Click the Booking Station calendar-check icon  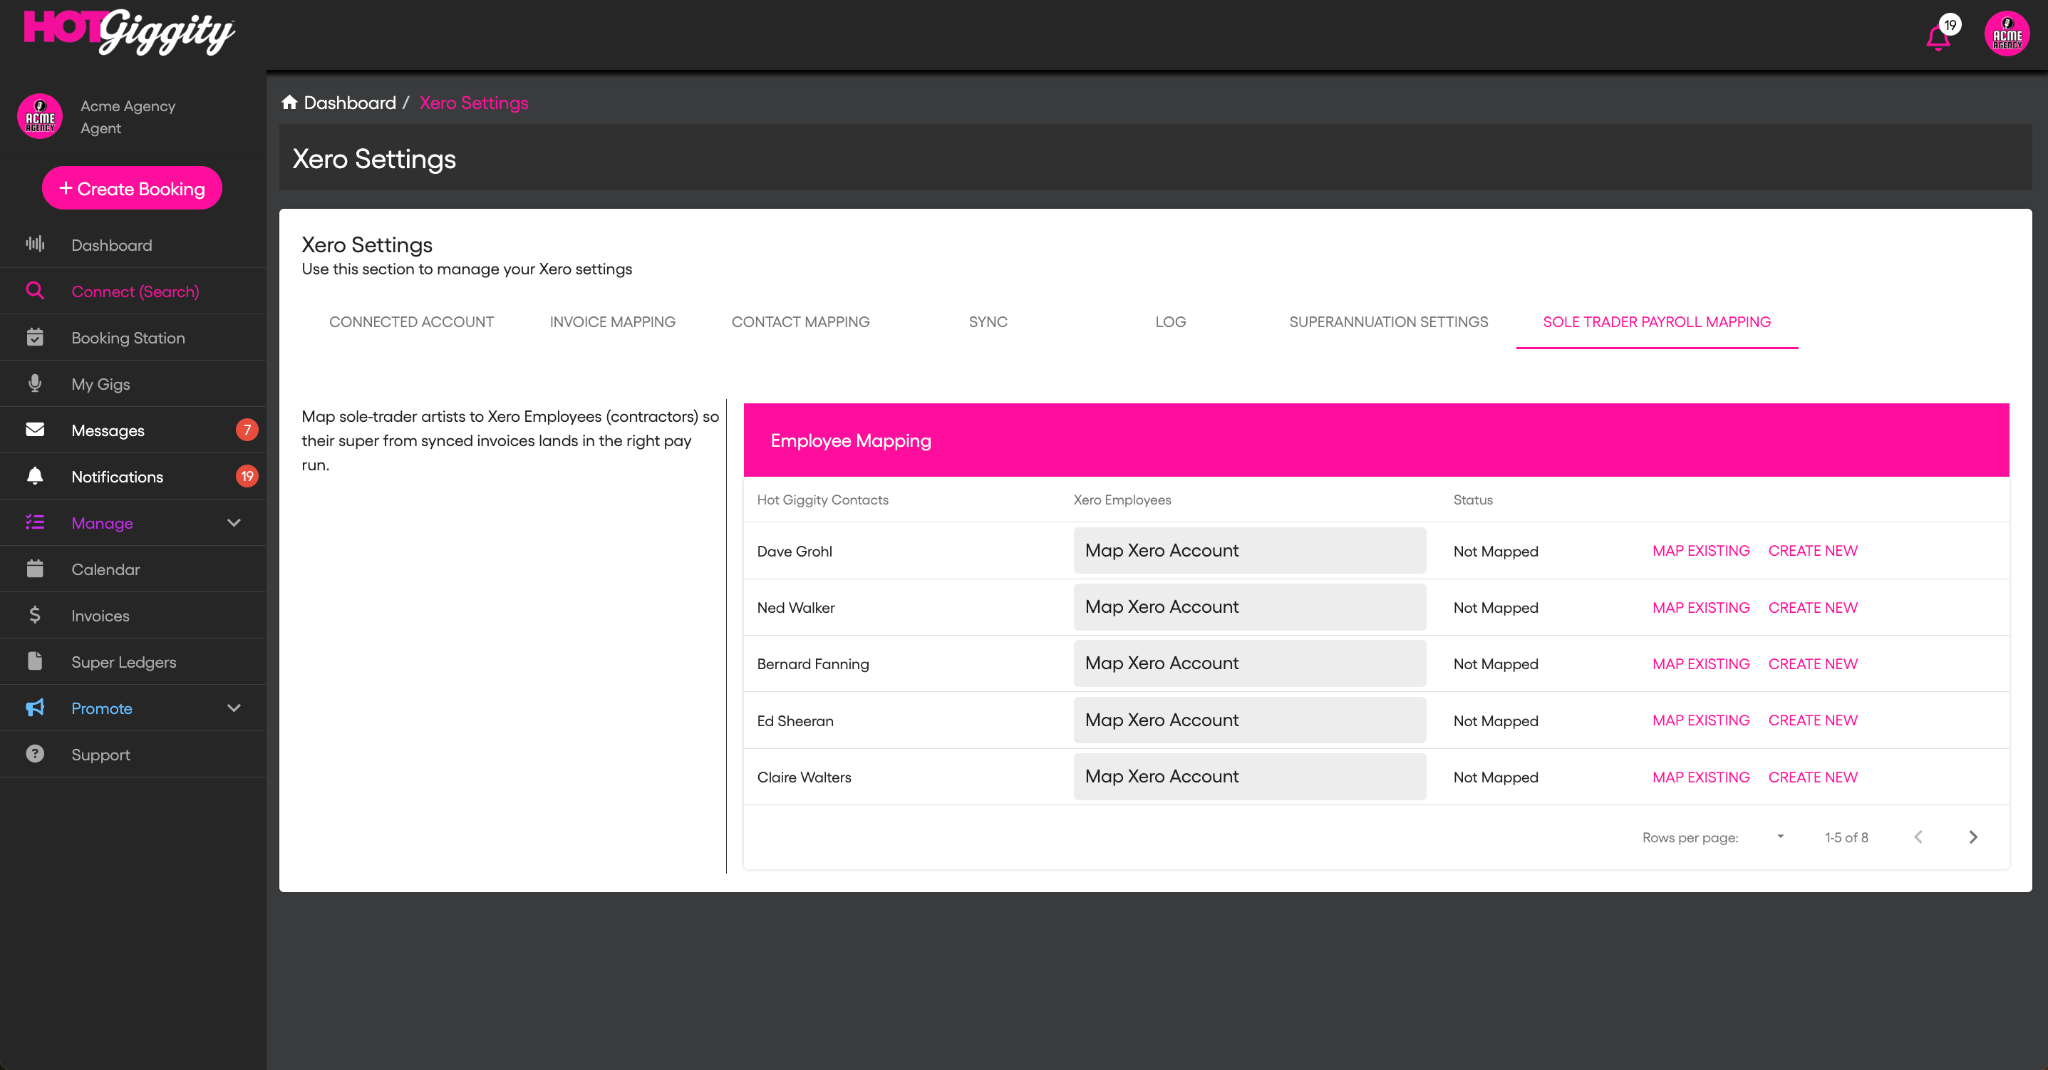click(35, 337)
